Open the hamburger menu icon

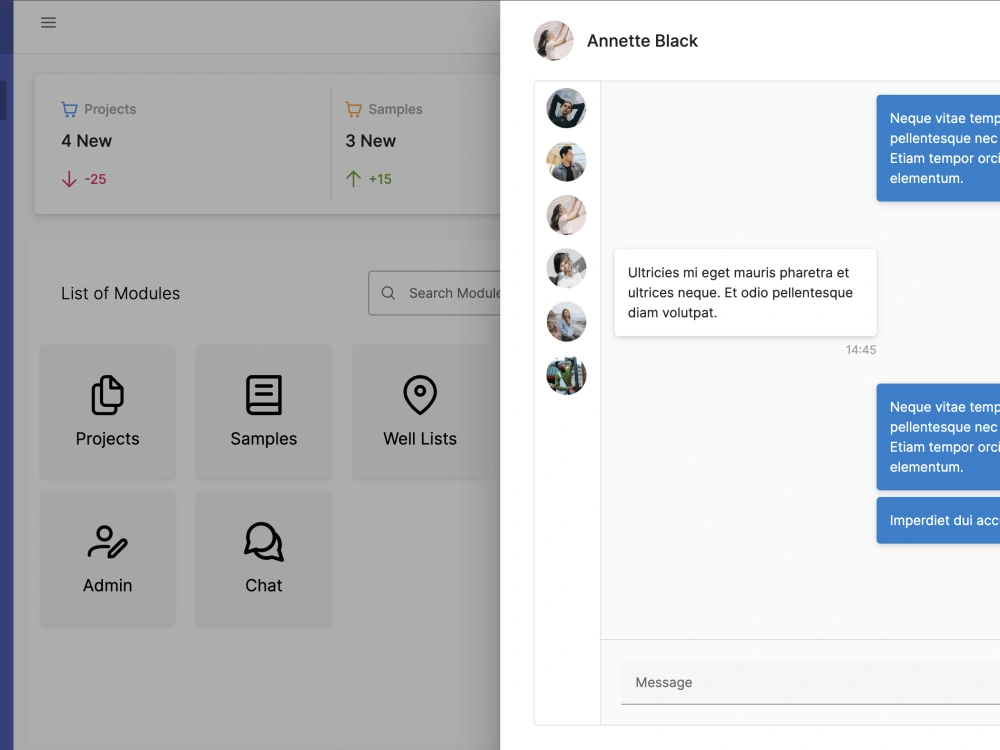coord(48,22)
